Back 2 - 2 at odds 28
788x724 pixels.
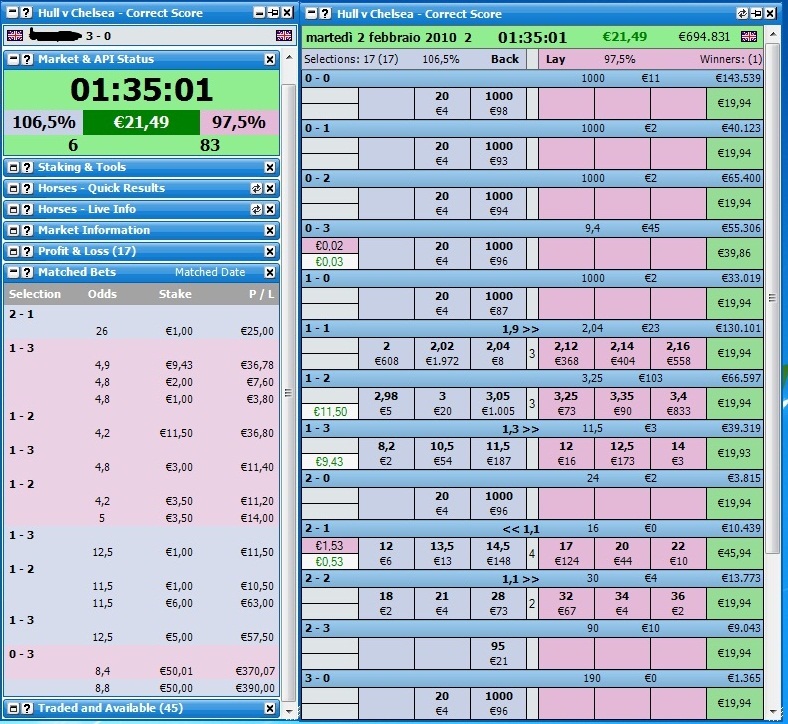click(x=498, y=603)
